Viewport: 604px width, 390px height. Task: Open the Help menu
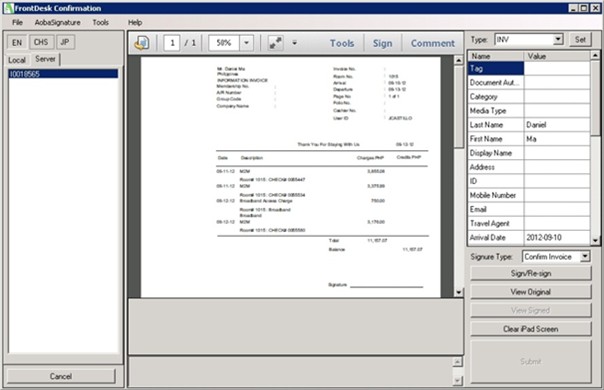pyautogui.click(x=135, y=22)
